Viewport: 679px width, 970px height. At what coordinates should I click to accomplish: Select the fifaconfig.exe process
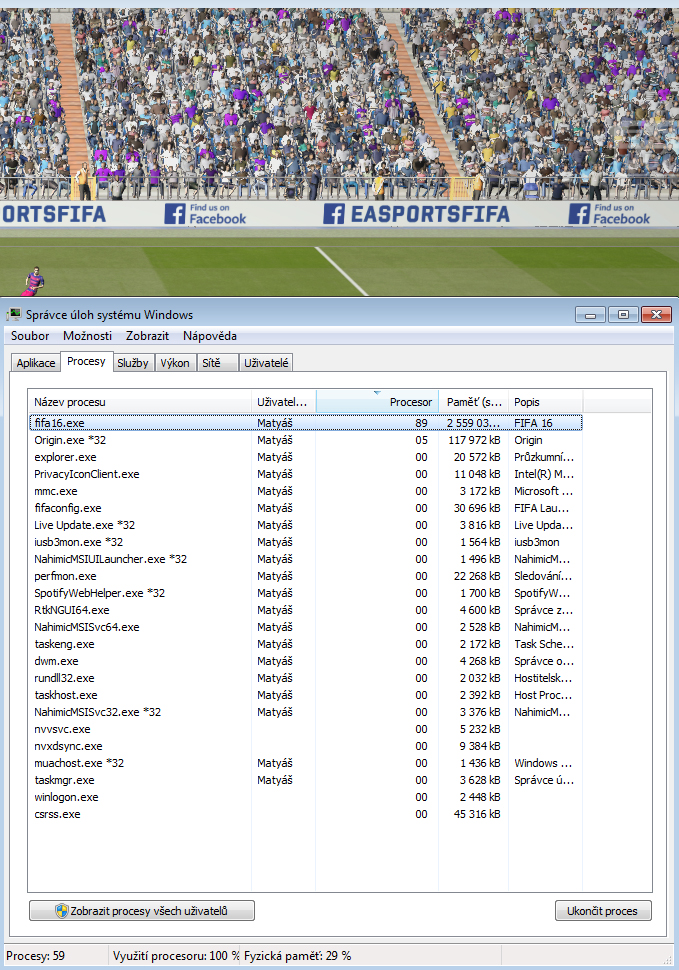click(305, 509)
